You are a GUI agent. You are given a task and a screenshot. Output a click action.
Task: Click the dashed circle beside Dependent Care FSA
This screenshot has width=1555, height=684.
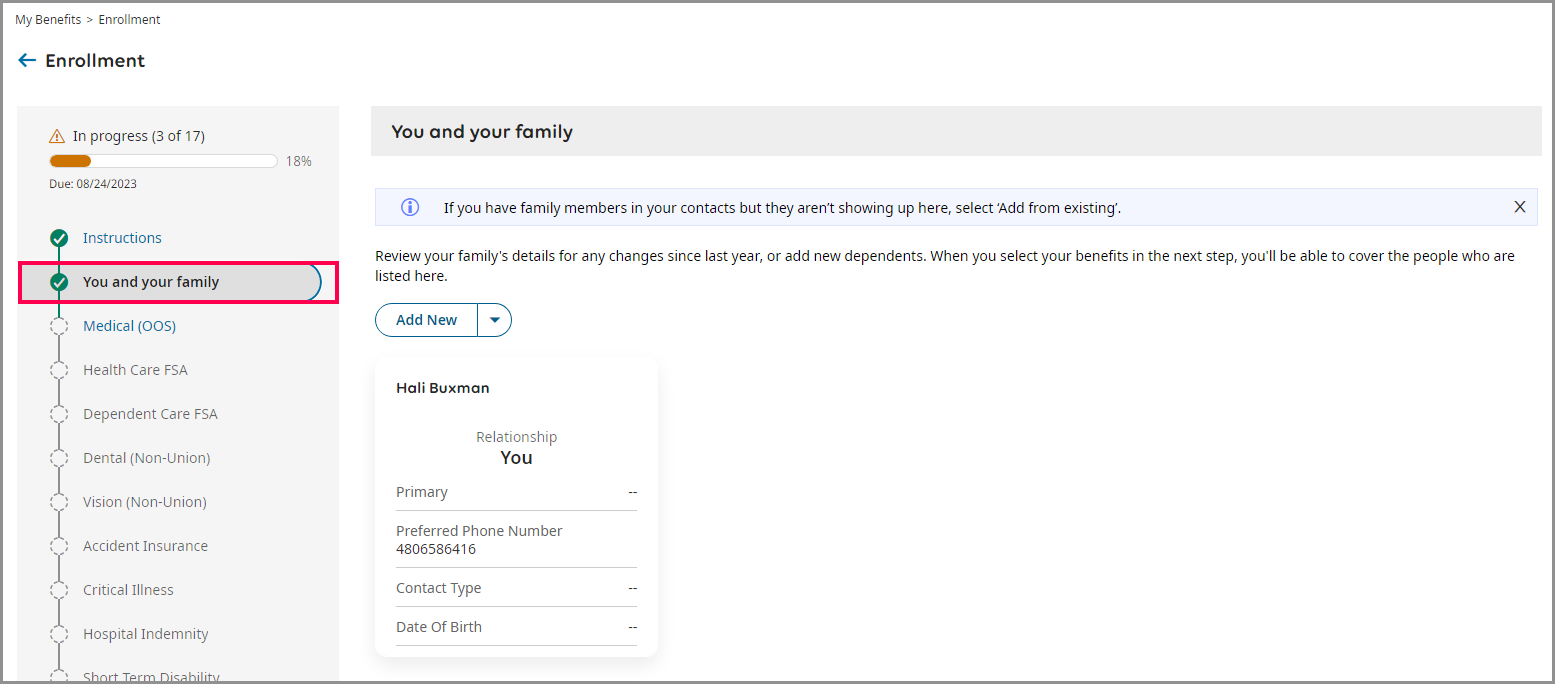[59, 414]
